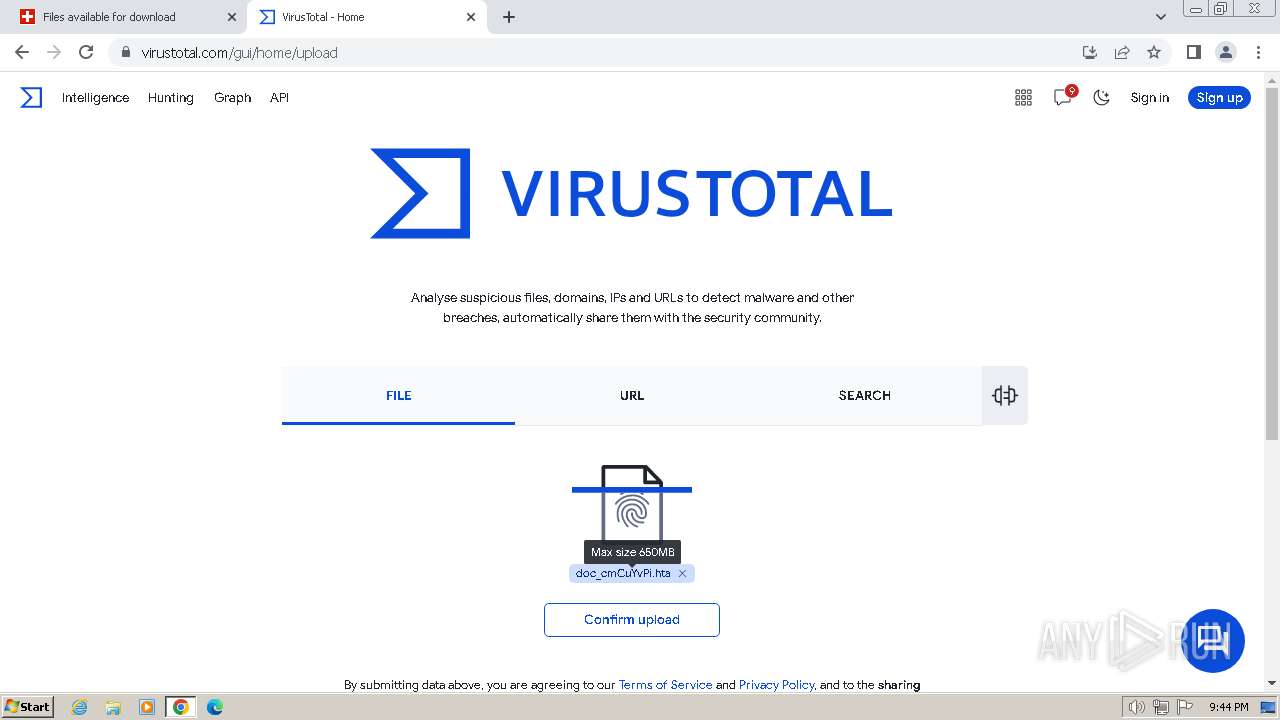Viewport: 1280px width, 720px height.
Task: Launch Internet Explorer from taskbar
Action: [79, 707]
